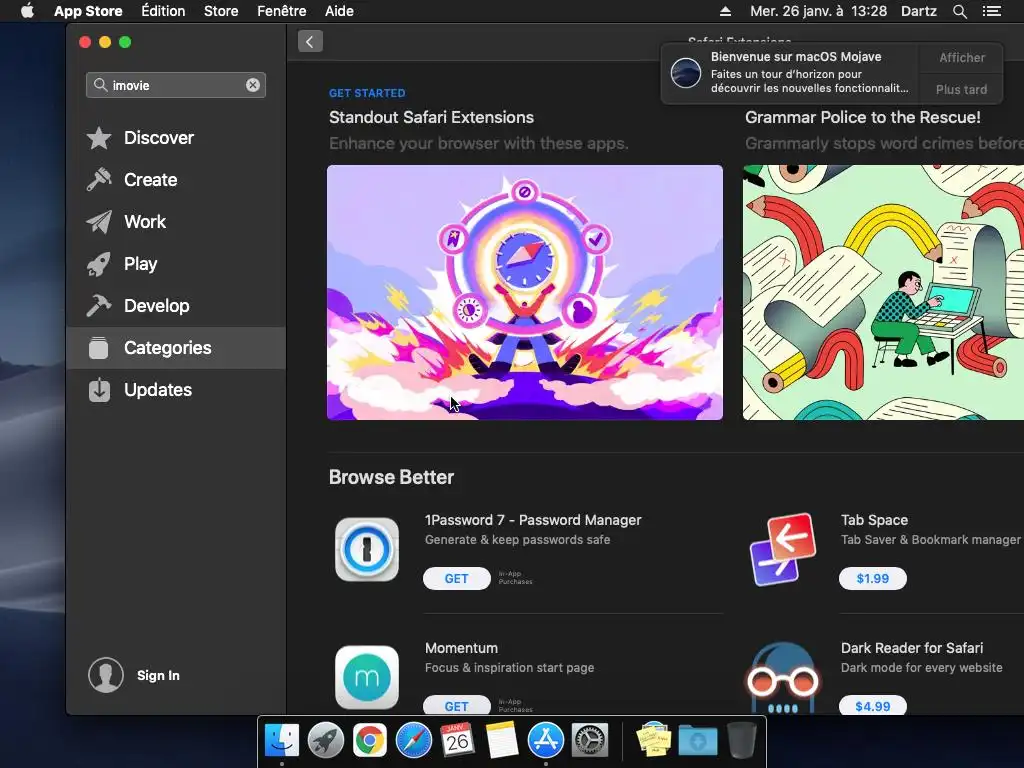Click the eject icon in menu bar

coord(726,11)
